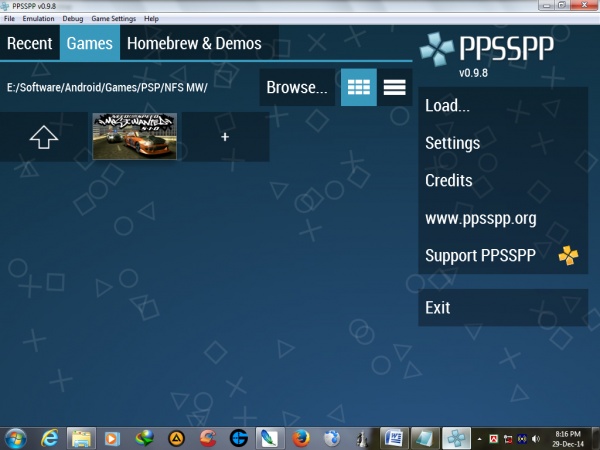Click the PPSSPP title bar icon
The height and width of the screenshot is (450, 600).
[5, 6]
